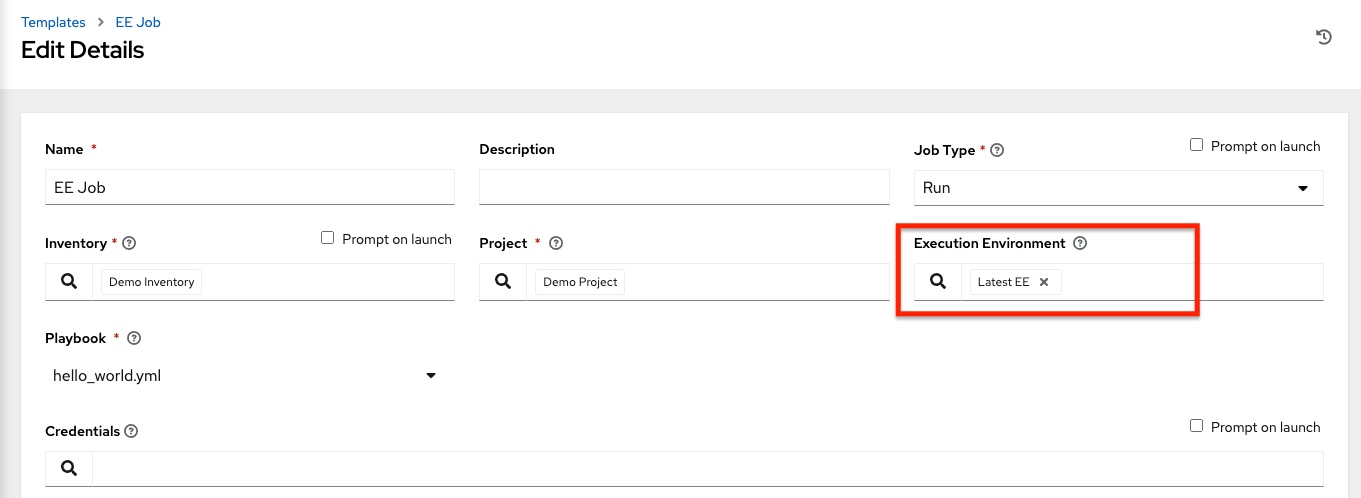Viewport: 1361px width, 498px height.
Task: Open the EE Job breadcrumb link
Action: tap(138, 22)
